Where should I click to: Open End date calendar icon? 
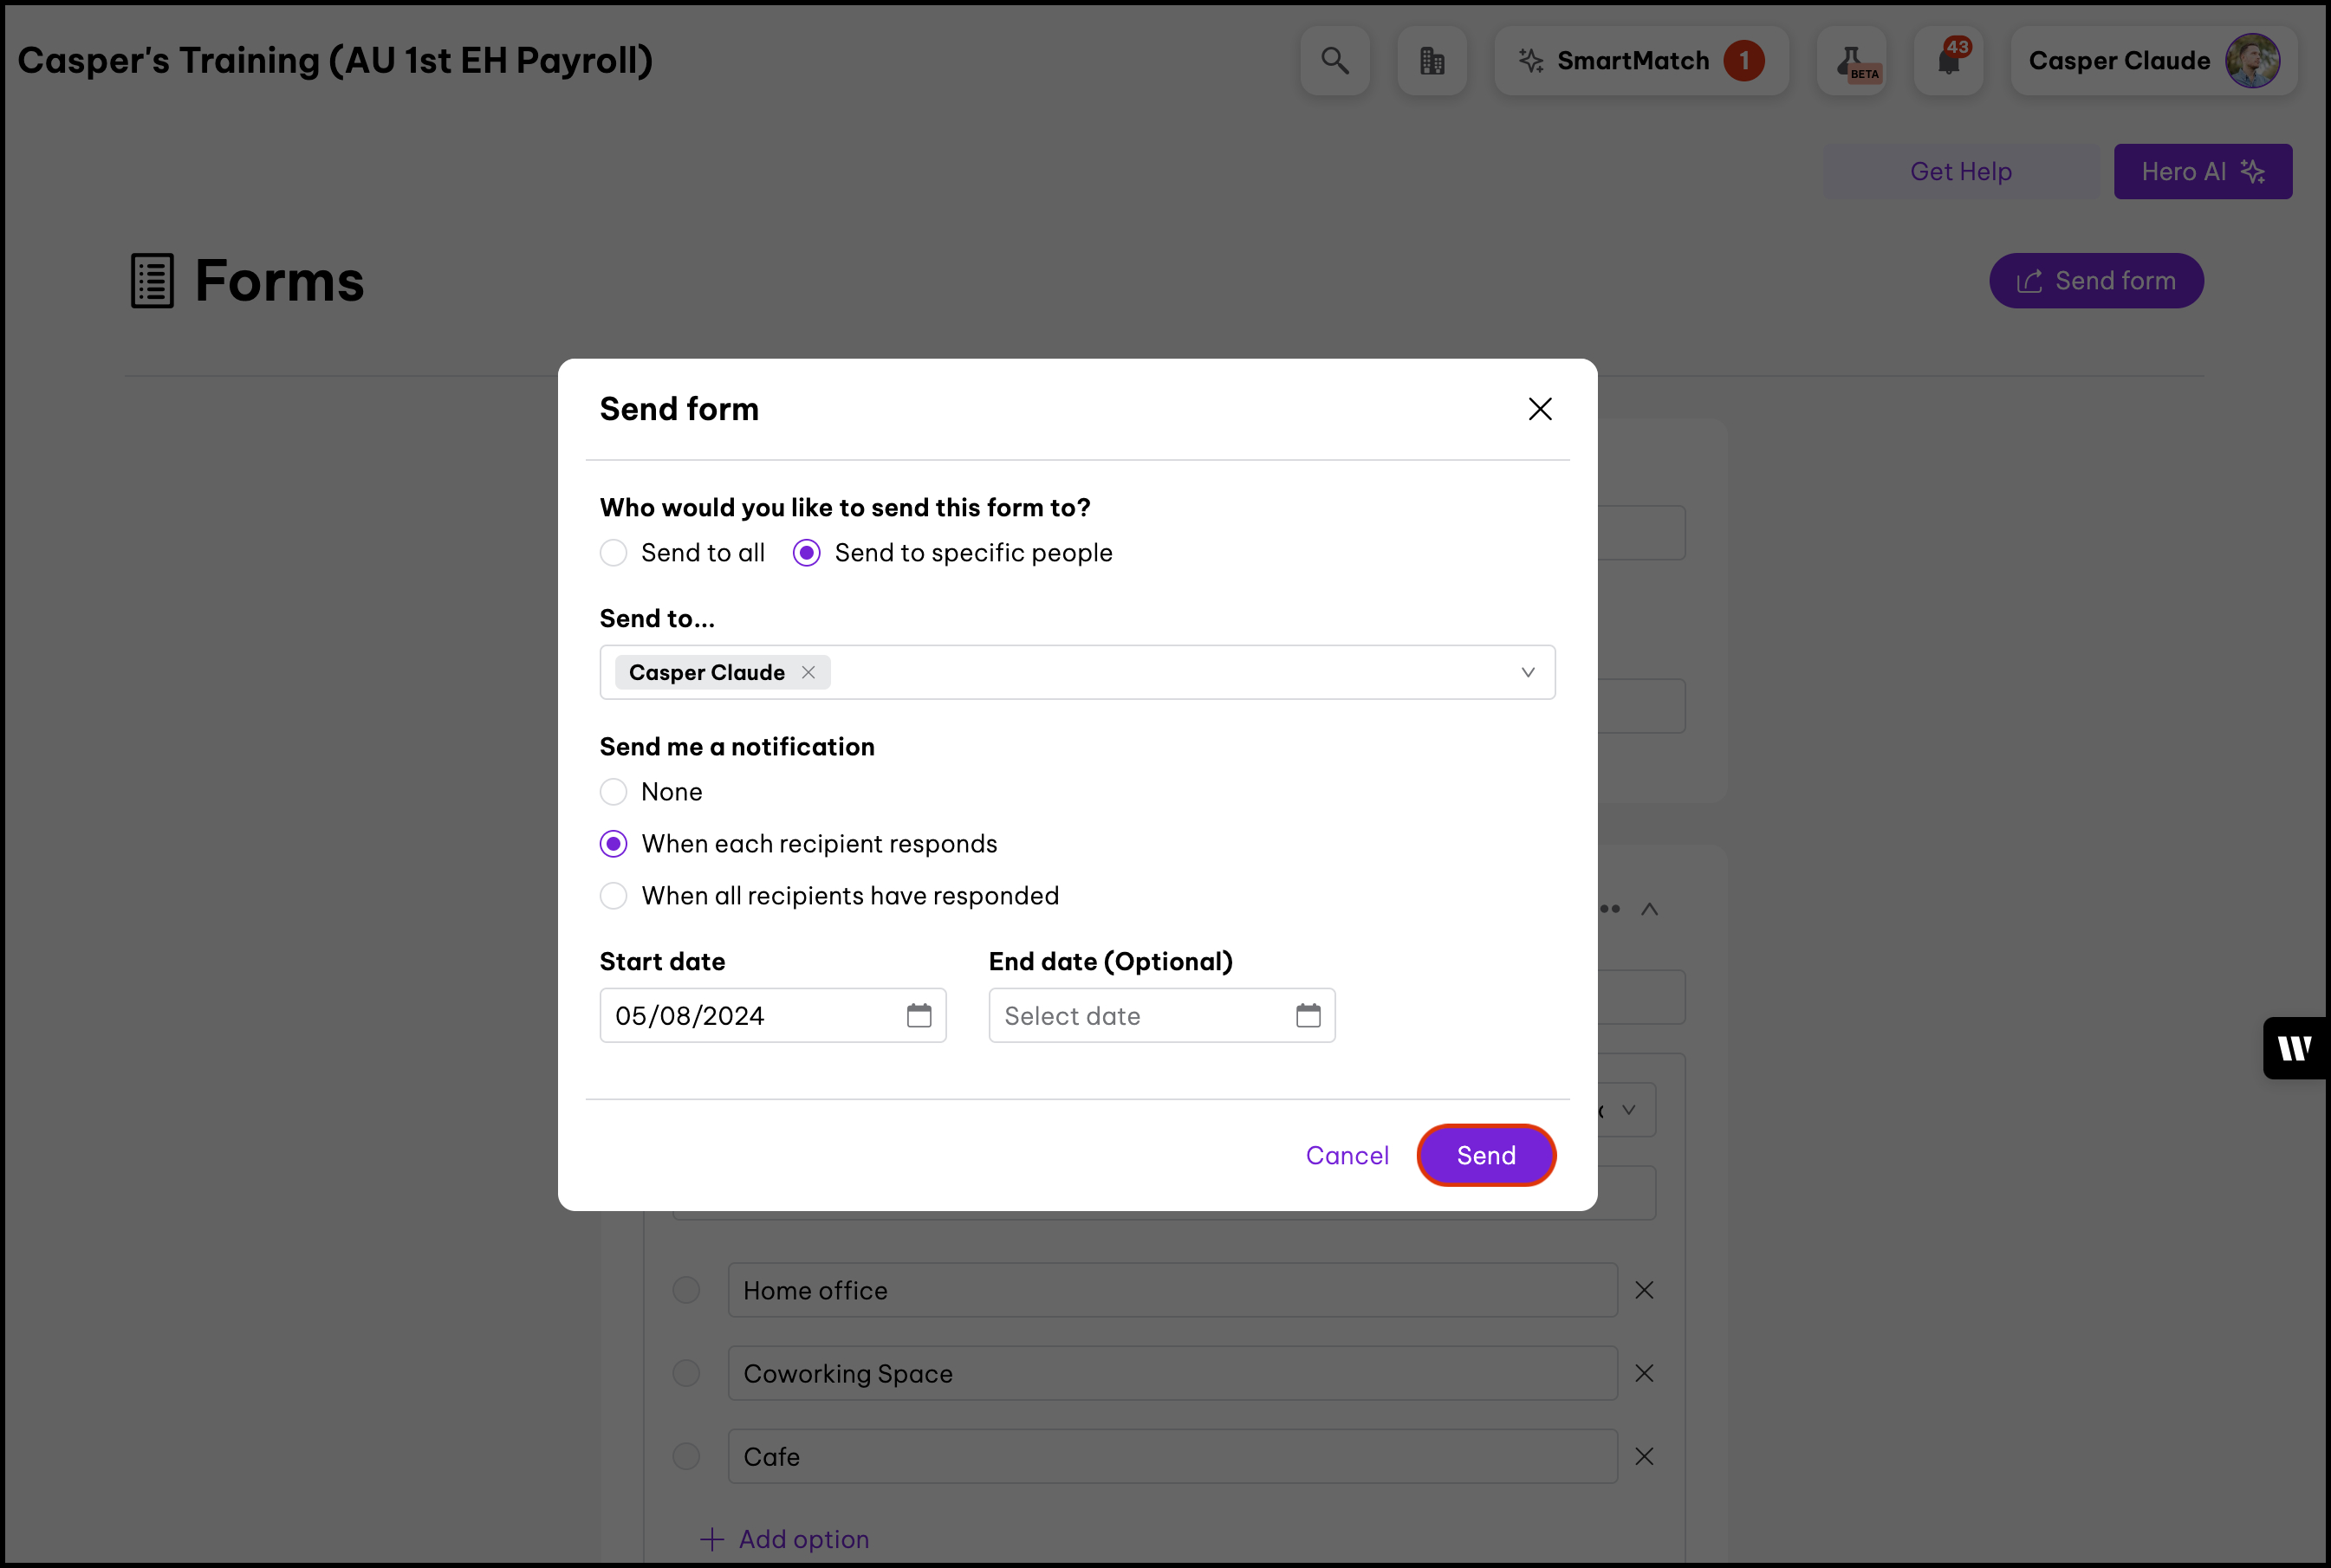(x=1307, y=1016)
